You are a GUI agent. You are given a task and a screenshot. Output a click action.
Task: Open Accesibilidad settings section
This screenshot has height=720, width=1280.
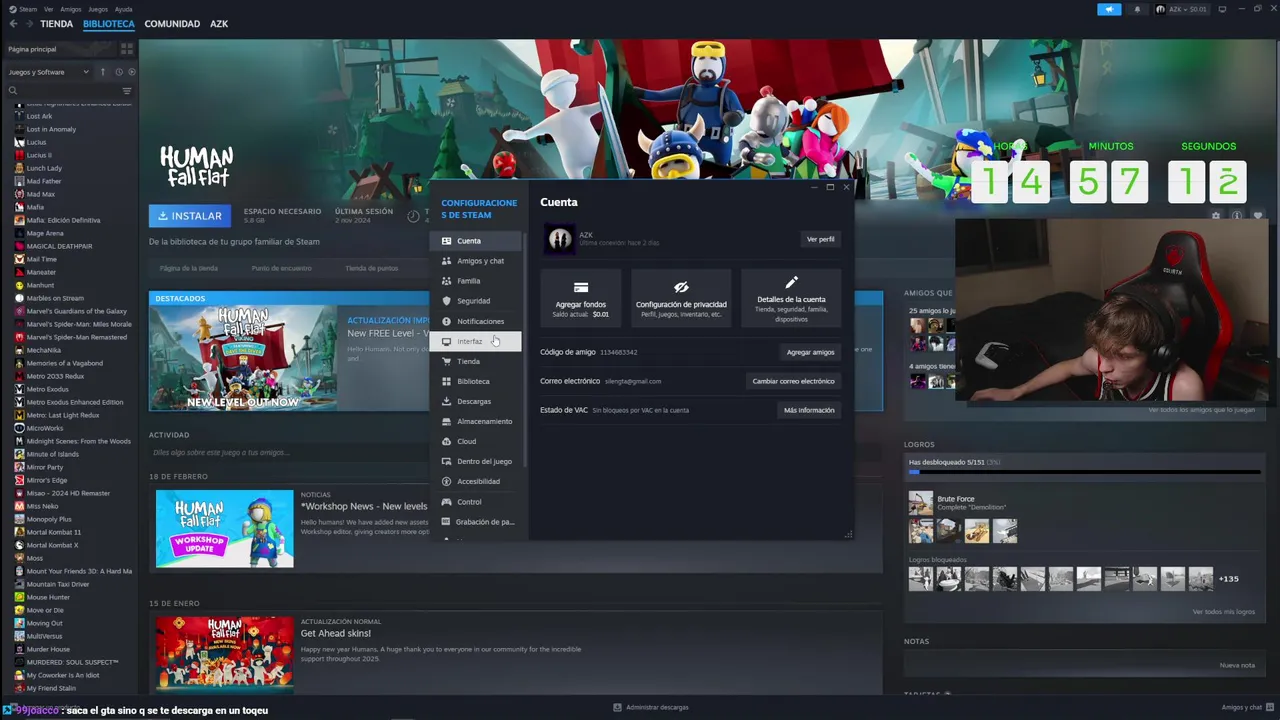click(476, 481)
